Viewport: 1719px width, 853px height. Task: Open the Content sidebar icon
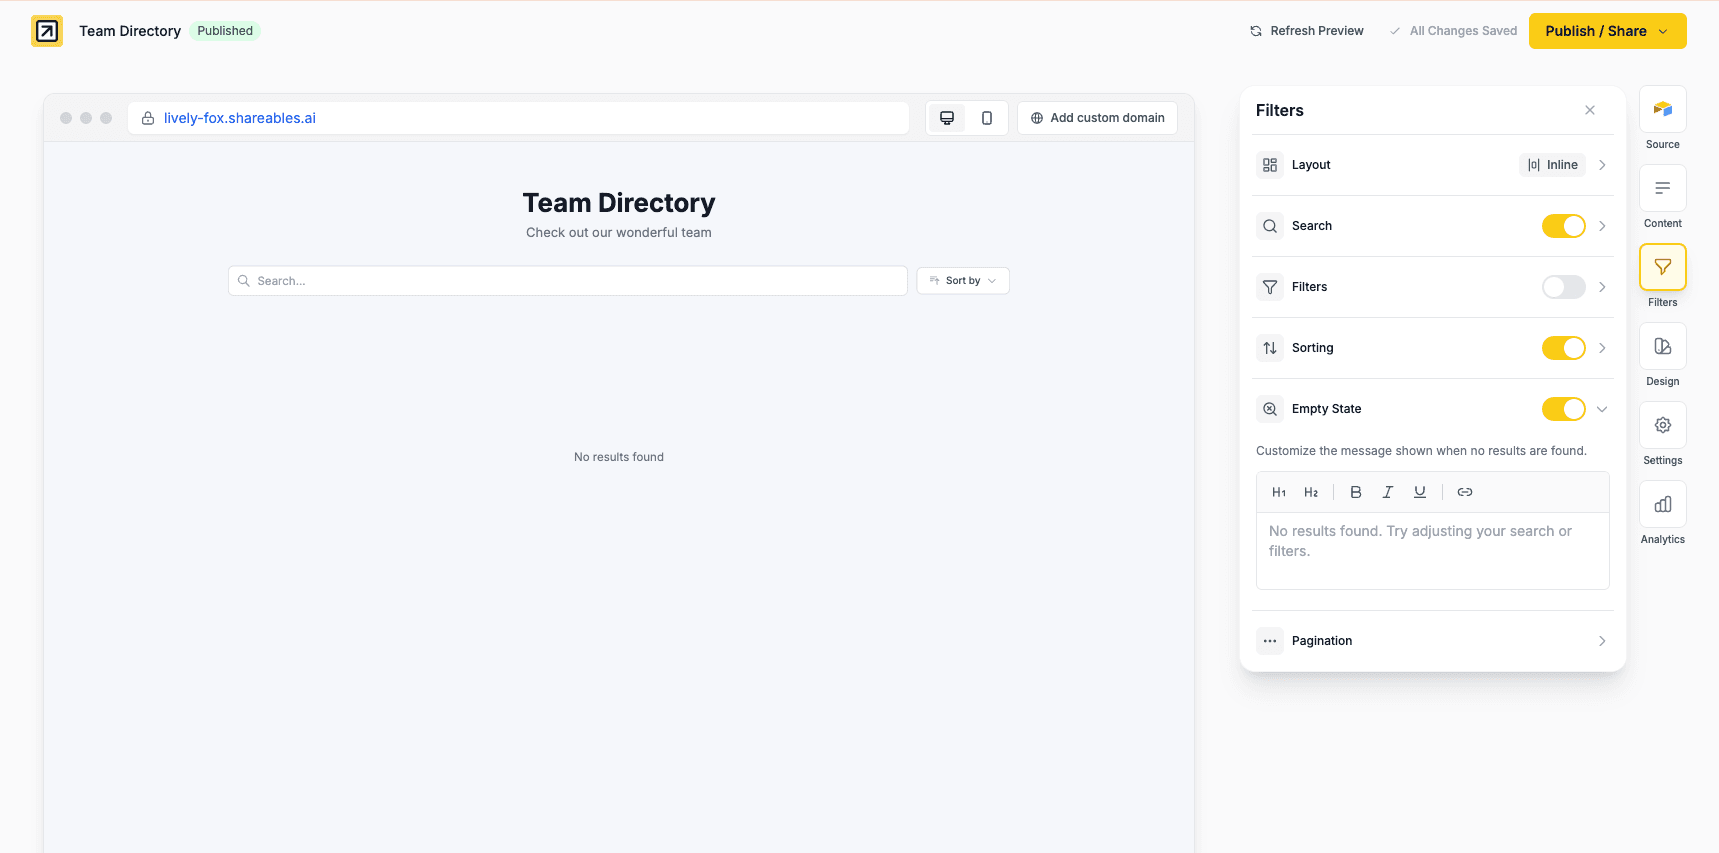click(1662, 189)
